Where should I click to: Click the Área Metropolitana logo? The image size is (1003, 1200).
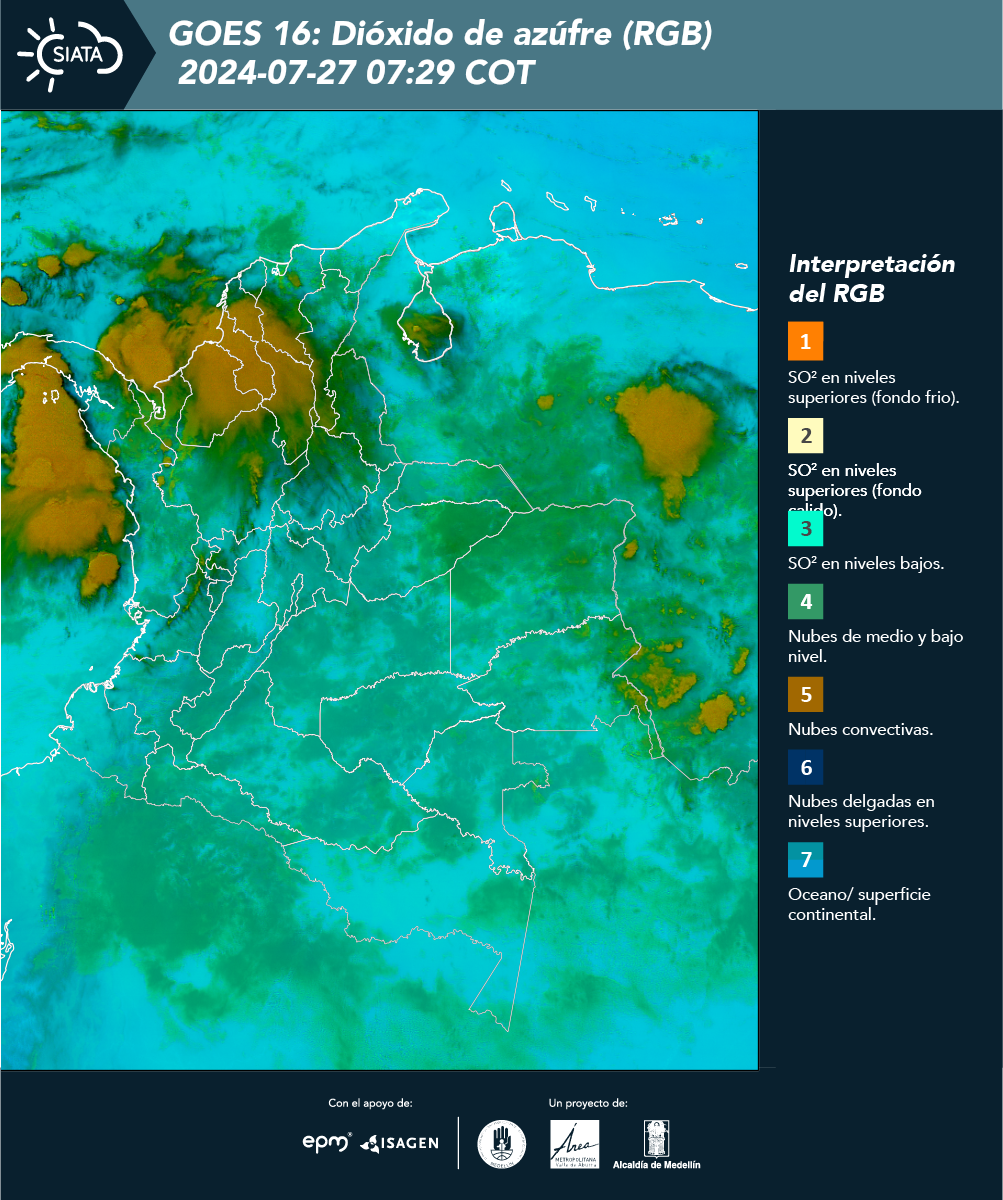(x=575, y=1144)
